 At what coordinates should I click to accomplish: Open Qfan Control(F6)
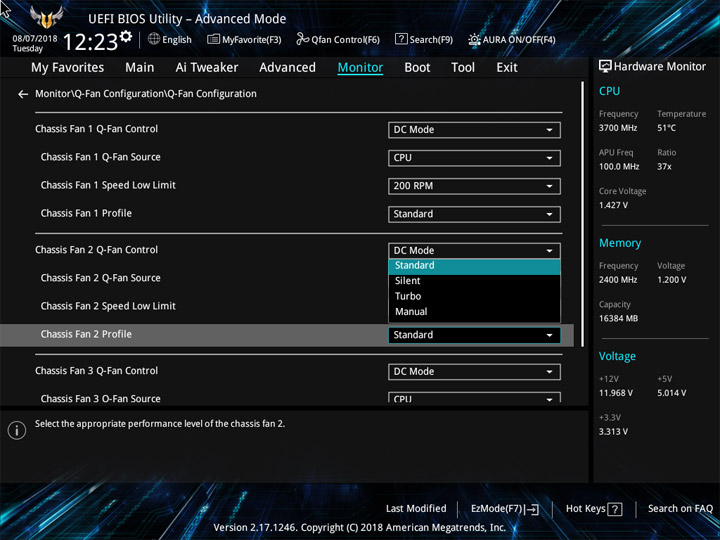[x=338, y=39]
